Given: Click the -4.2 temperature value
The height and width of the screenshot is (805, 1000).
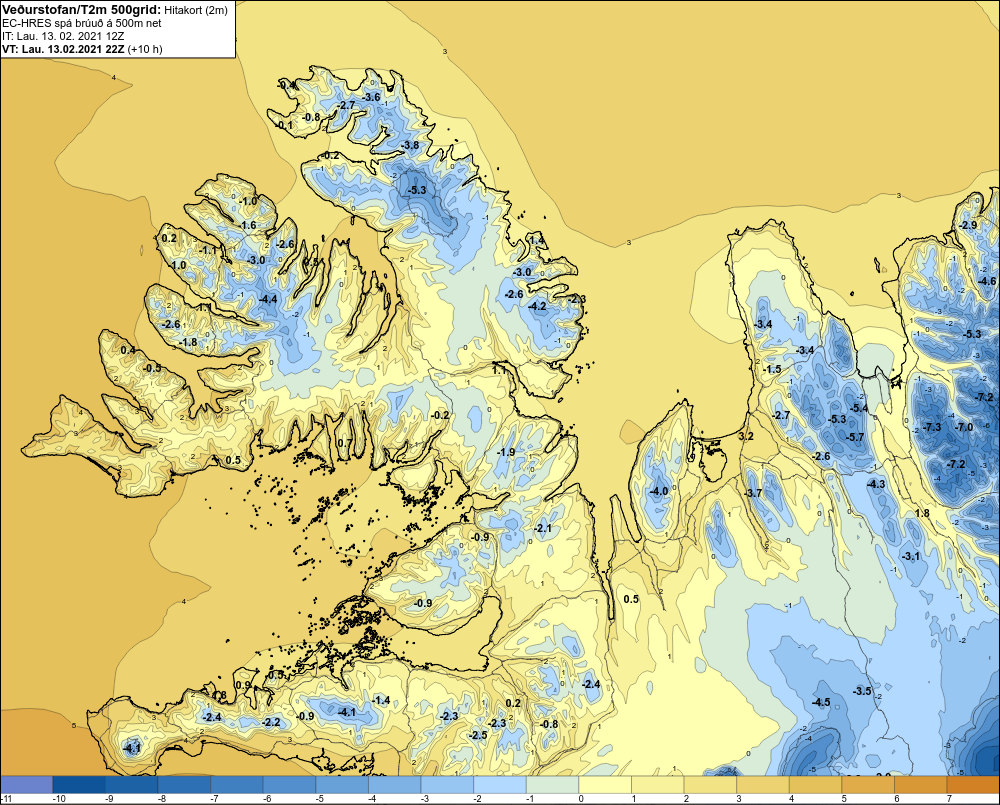Looking at the screenshot, I should click(538, 306).
